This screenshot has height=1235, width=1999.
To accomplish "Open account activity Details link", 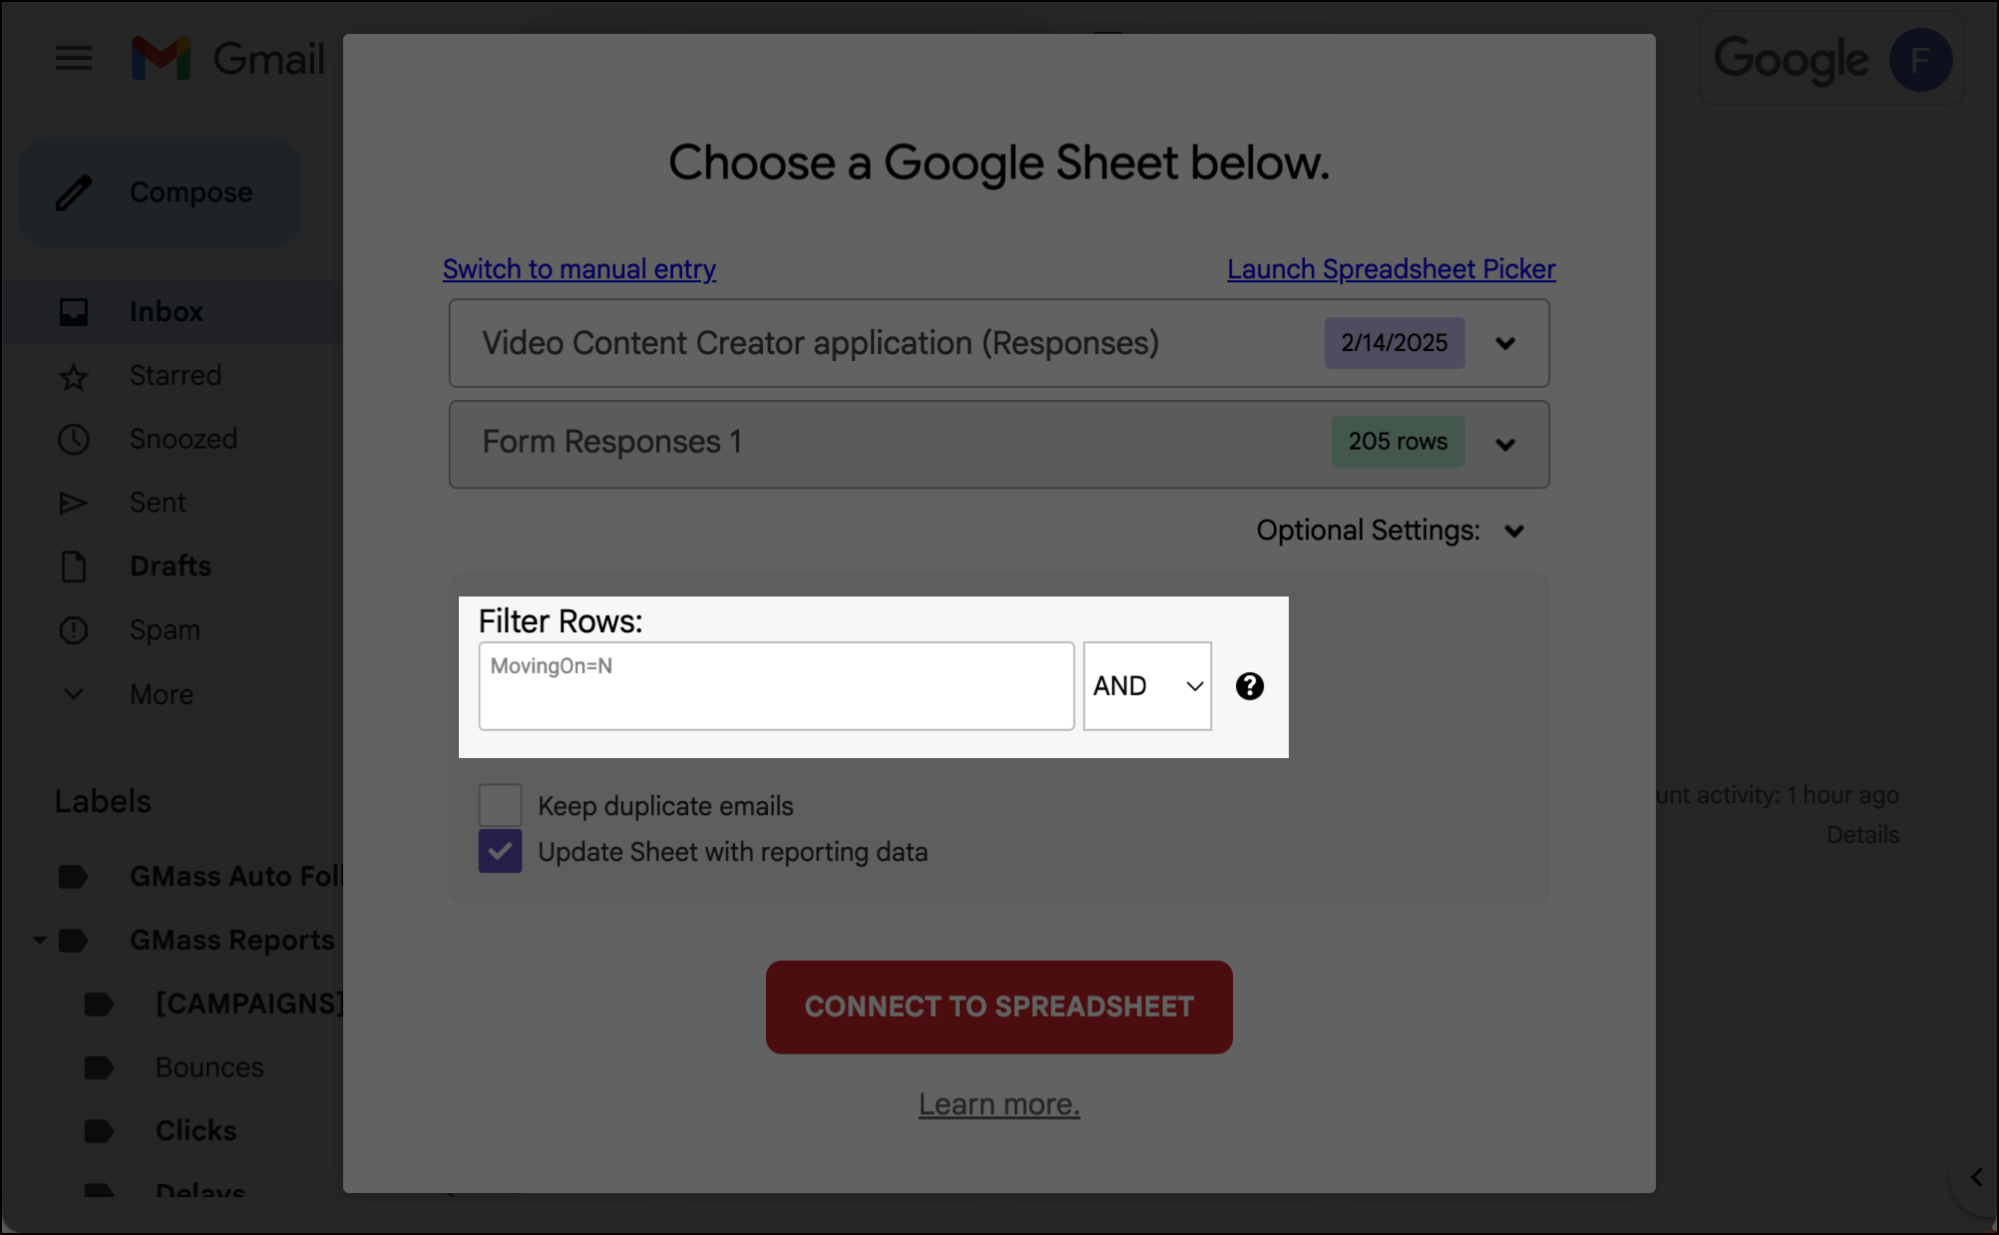I will (1862, 835).
